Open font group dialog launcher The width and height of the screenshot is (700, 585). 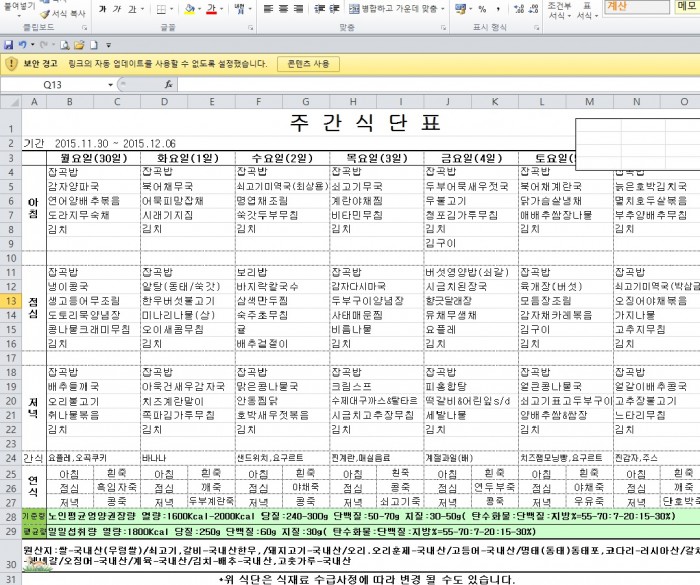(x=251, y=28)
